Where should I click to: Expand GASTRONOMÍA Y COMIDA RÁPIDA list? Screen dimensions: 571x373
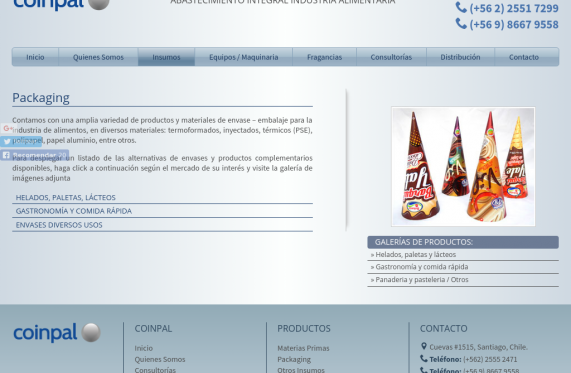(x=162, y=211)
